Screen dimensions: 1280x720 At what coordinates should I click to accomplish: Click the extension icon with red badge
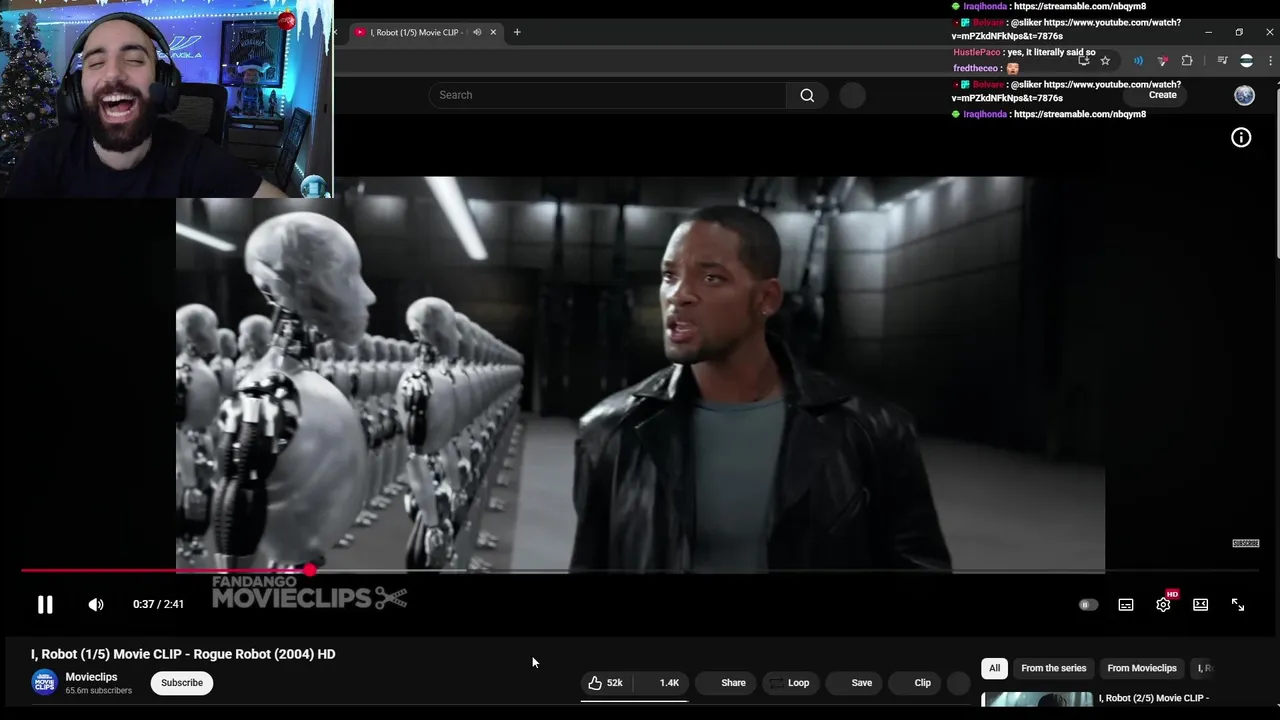1162,61
